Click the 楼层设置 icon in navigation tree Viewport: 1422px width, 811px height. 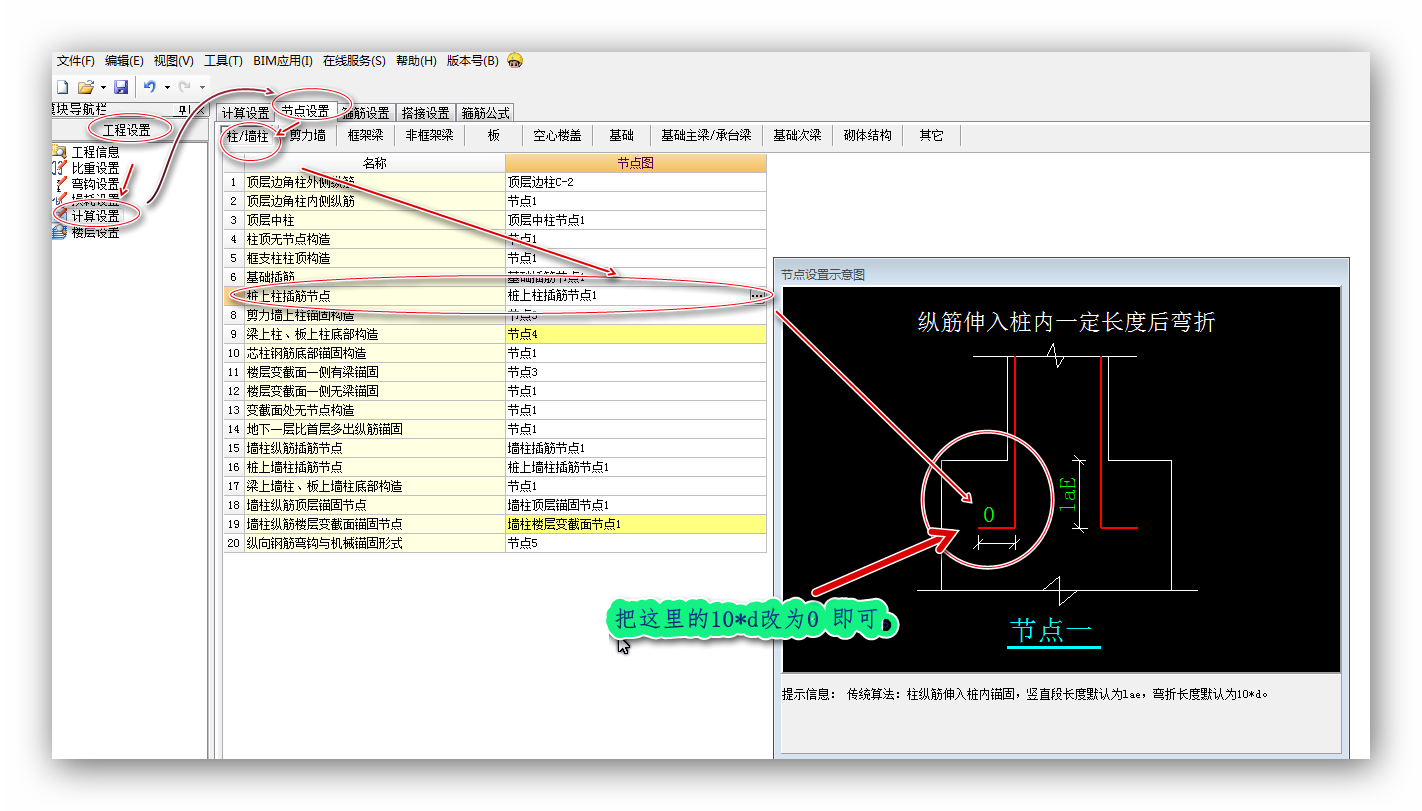click(60, 232)
